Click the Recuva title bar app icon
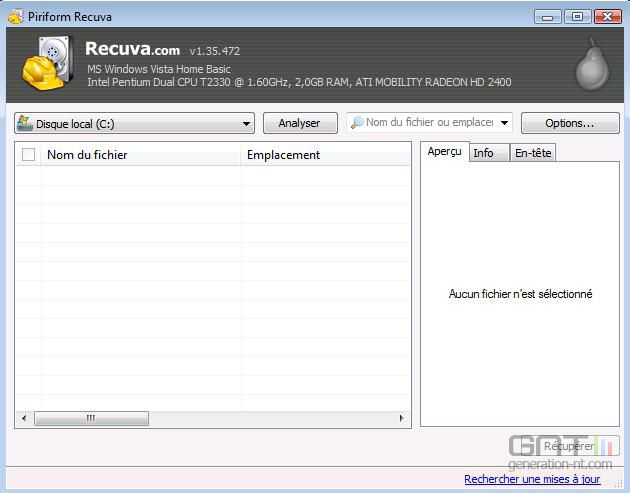 point(16,16)
